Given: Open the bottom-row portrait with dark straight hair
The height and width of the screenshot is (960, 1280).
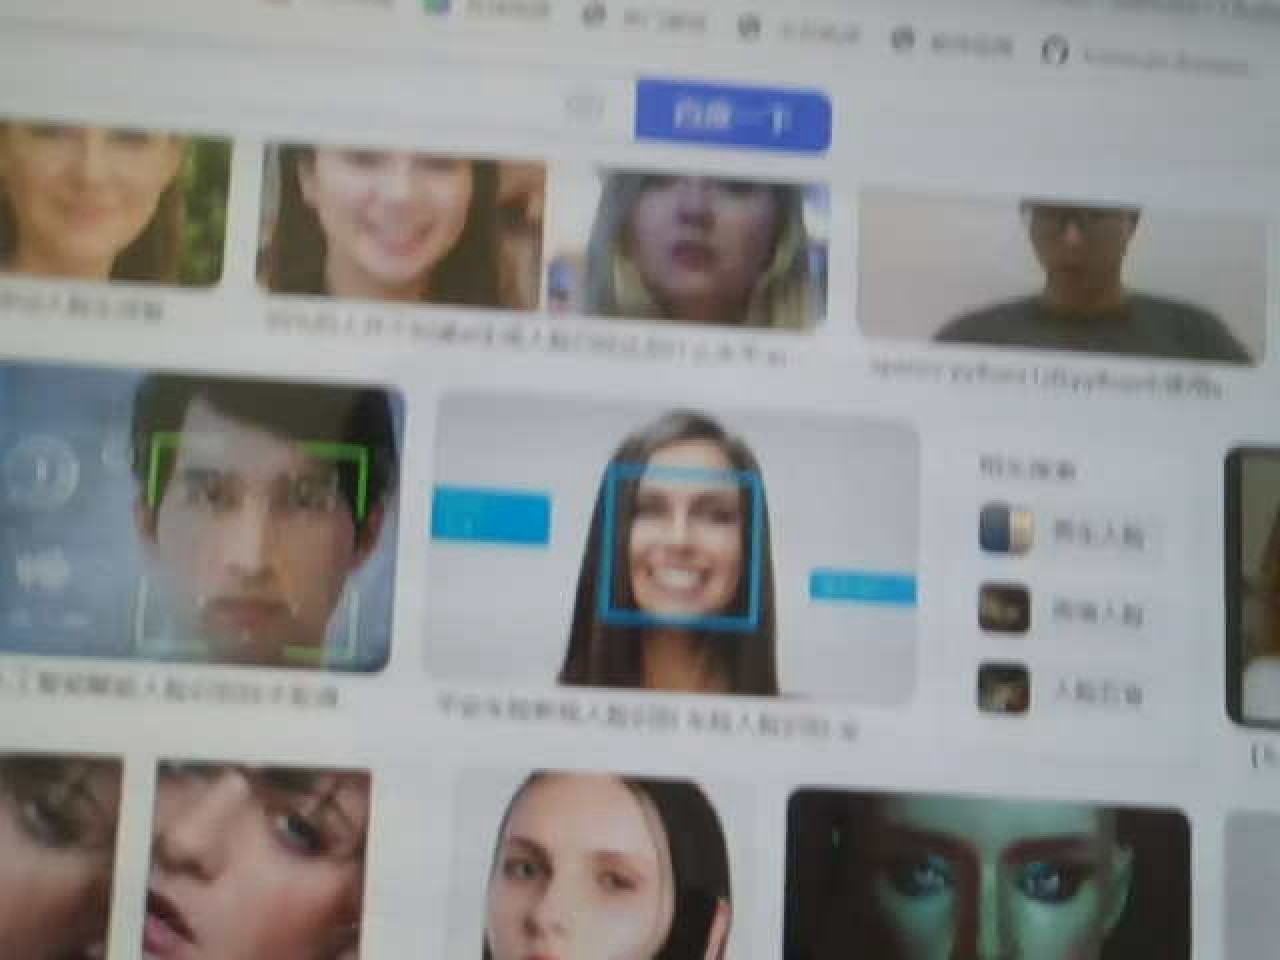Looking at the screenshot, I should click(x=600, y=870).
